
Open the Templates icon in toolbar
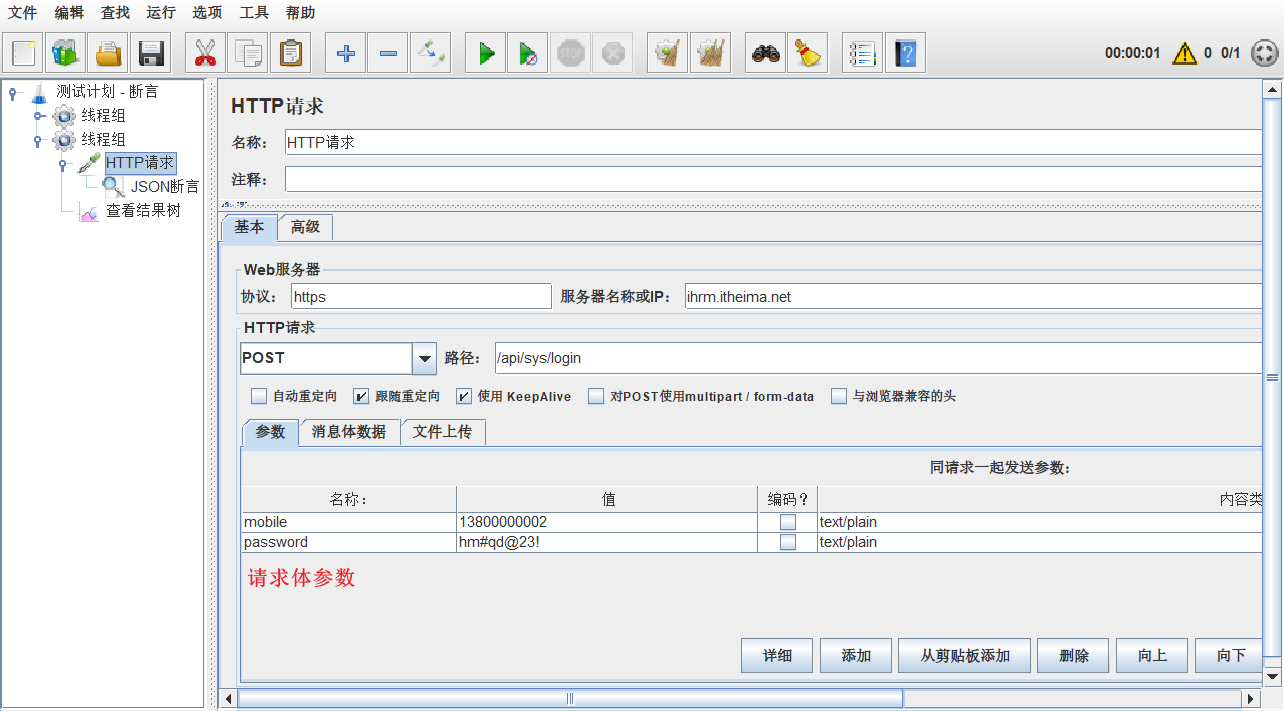[x=66, y=52]
